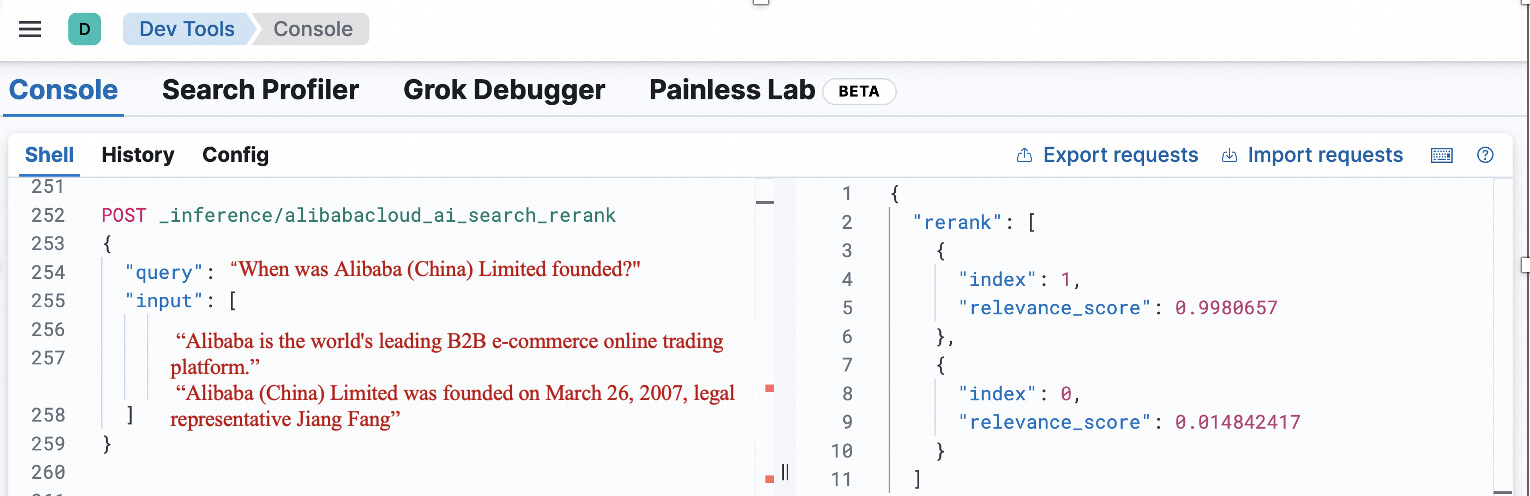Click the BETA badge

[859, 91]
